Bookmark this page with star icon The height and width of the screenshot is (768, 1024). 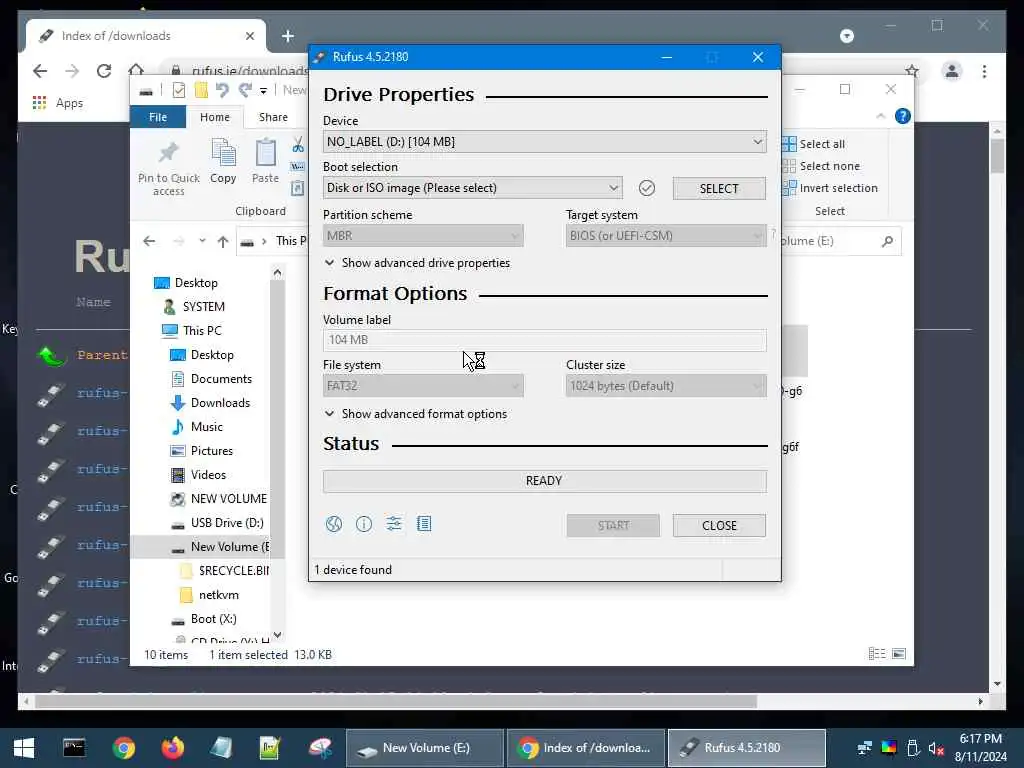pyautogui.click(x=912, y=71)
